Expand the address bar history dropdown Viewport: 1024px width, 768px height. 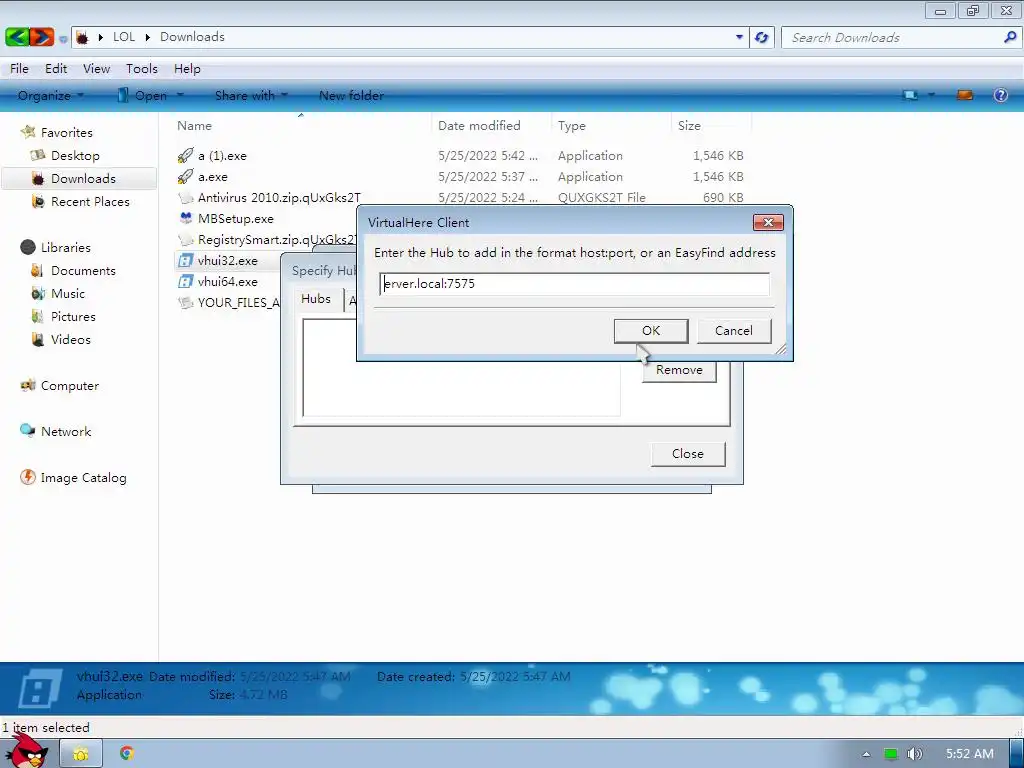pyautogui.click(x=739, y=37)
